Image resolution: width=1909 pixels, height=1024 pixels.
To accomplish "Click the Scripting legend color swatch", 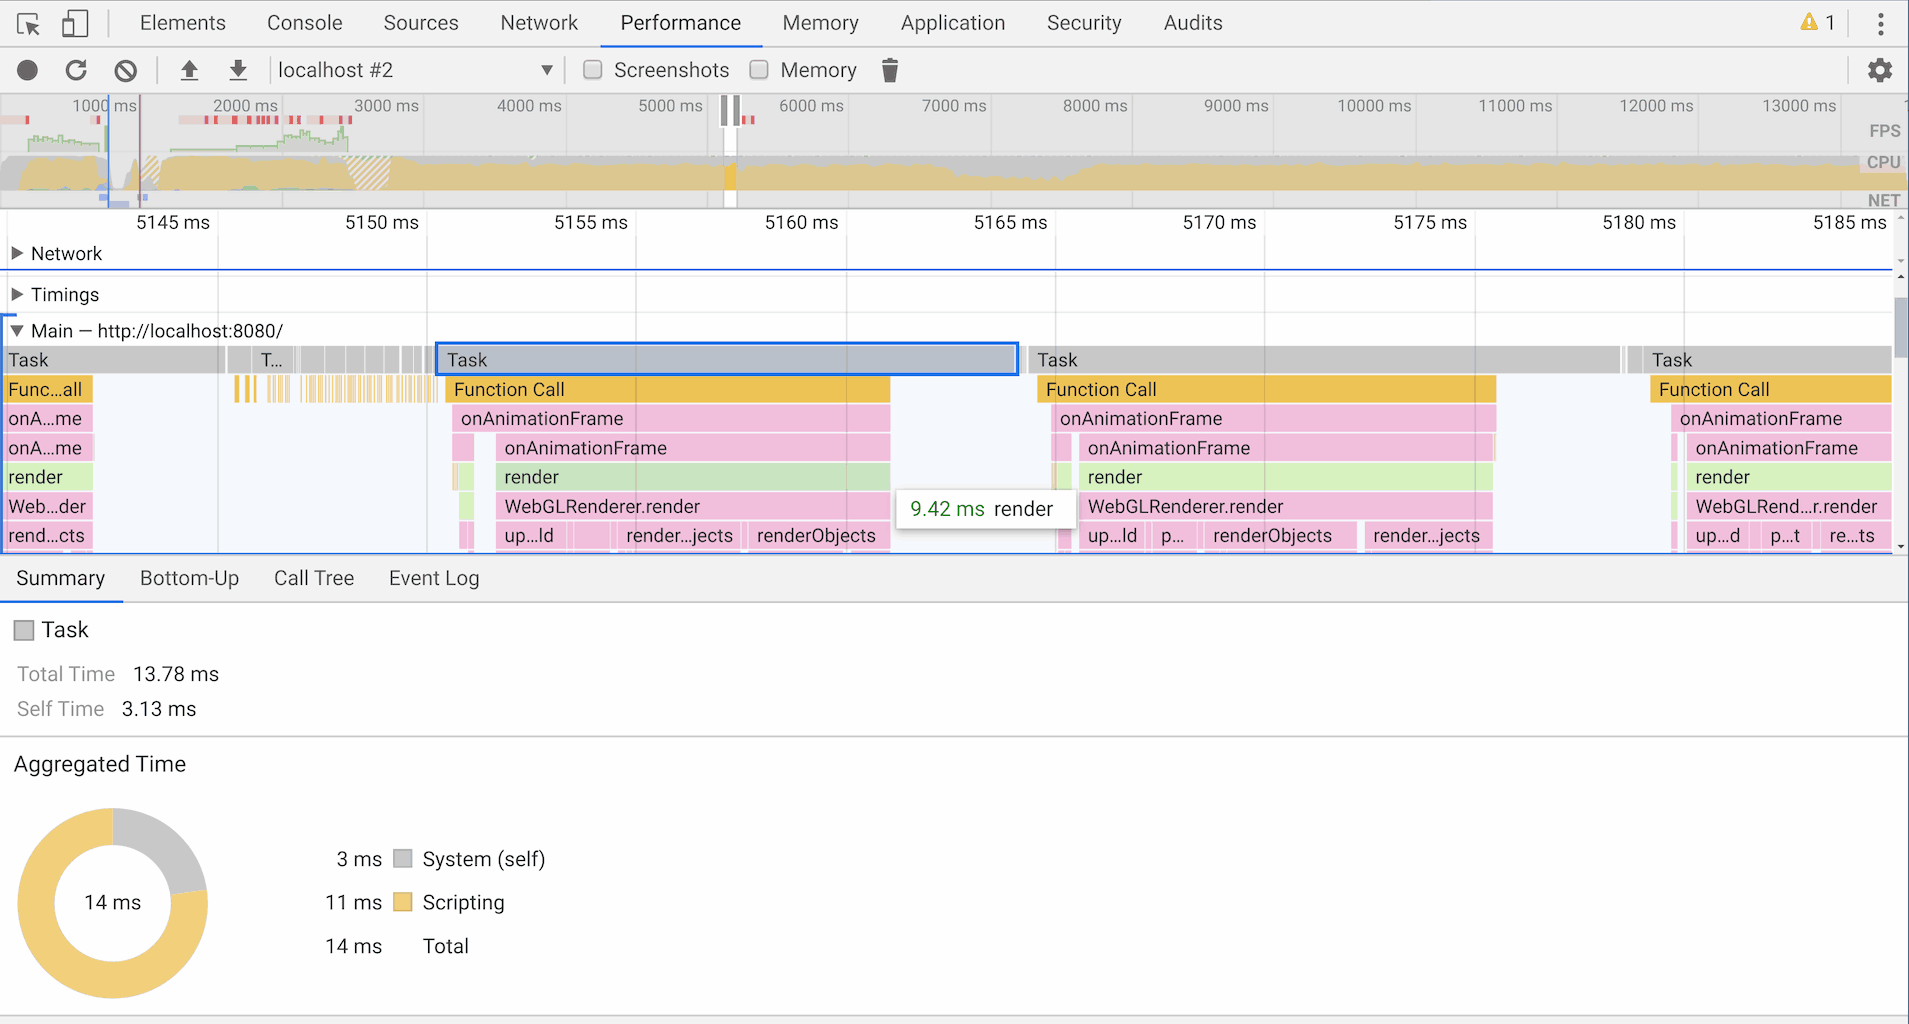I will click(403, 902).
